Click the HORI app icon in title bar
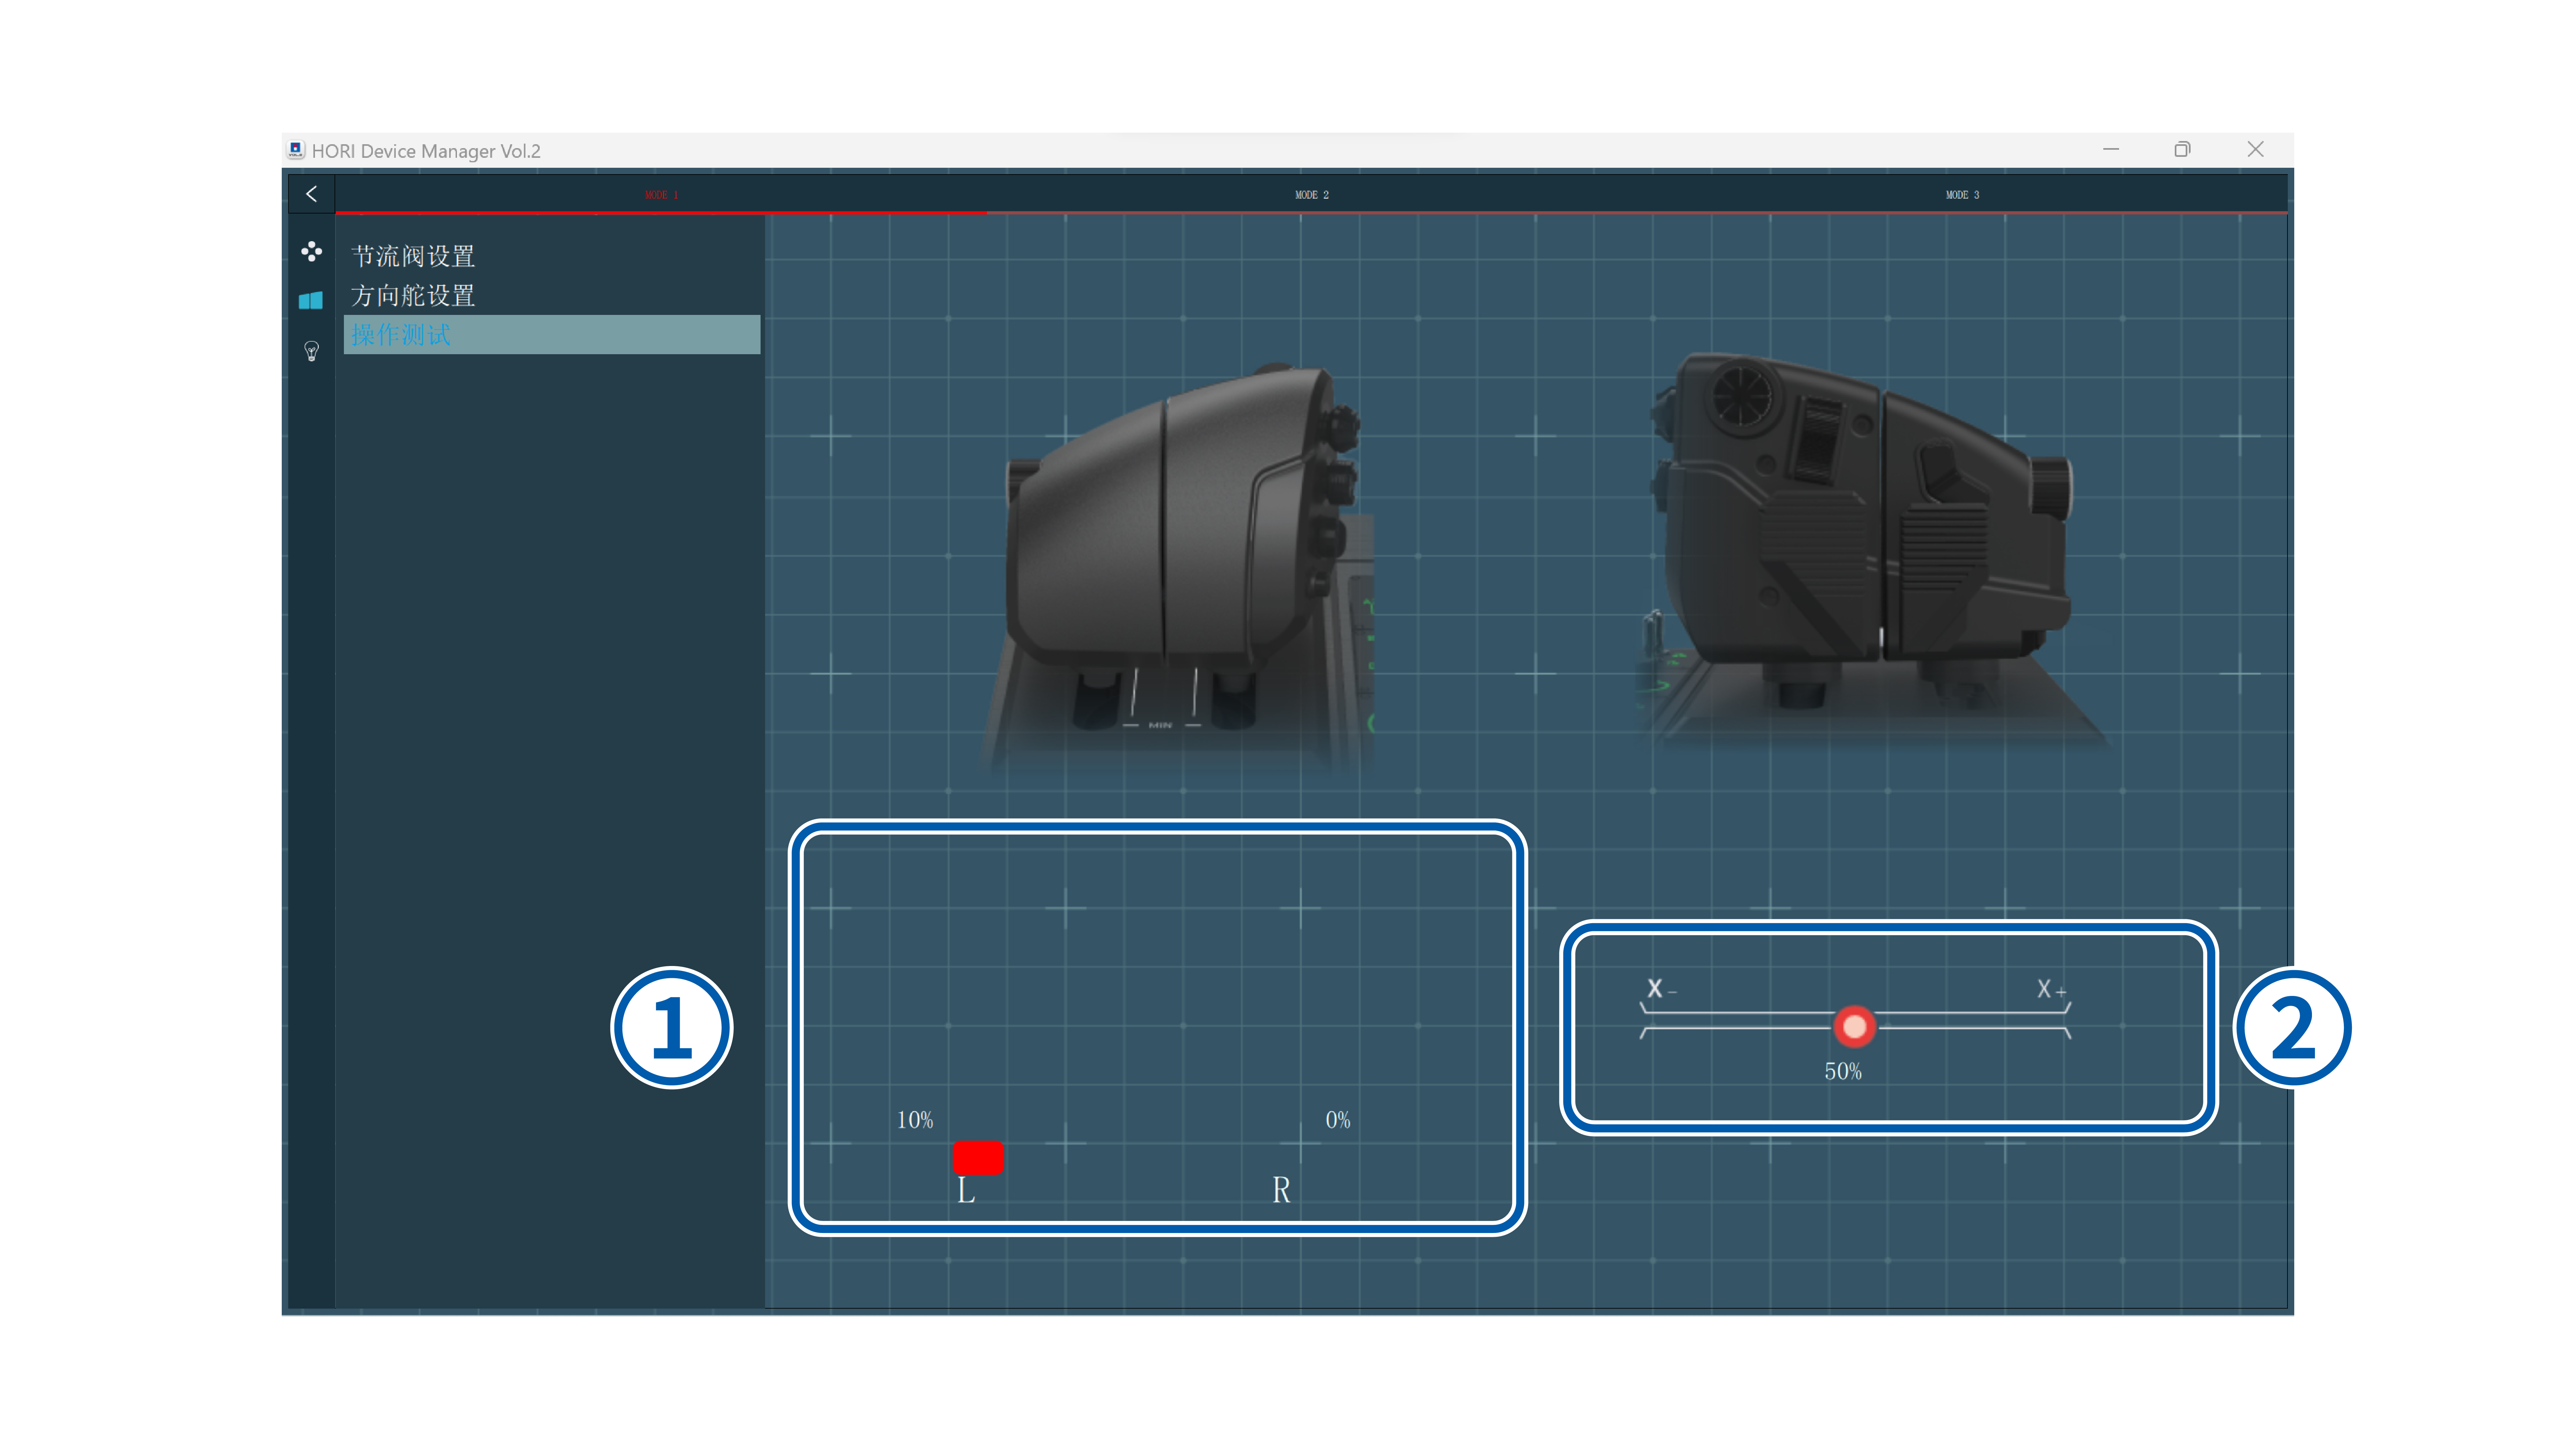 coord(295,150)
